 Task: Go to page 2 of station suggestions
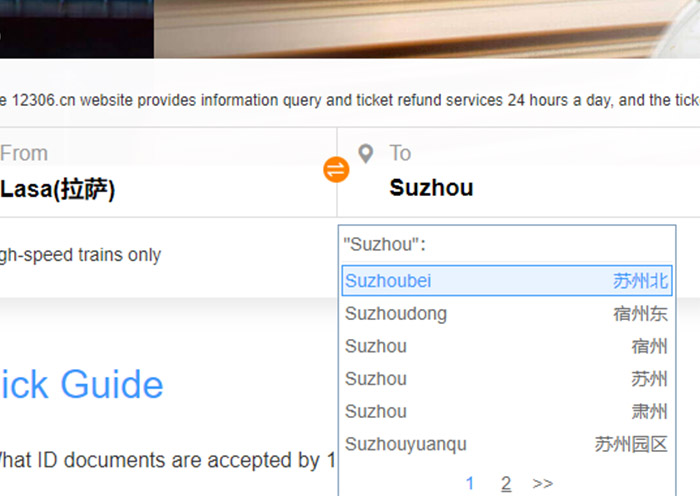[x=506, y=483]
